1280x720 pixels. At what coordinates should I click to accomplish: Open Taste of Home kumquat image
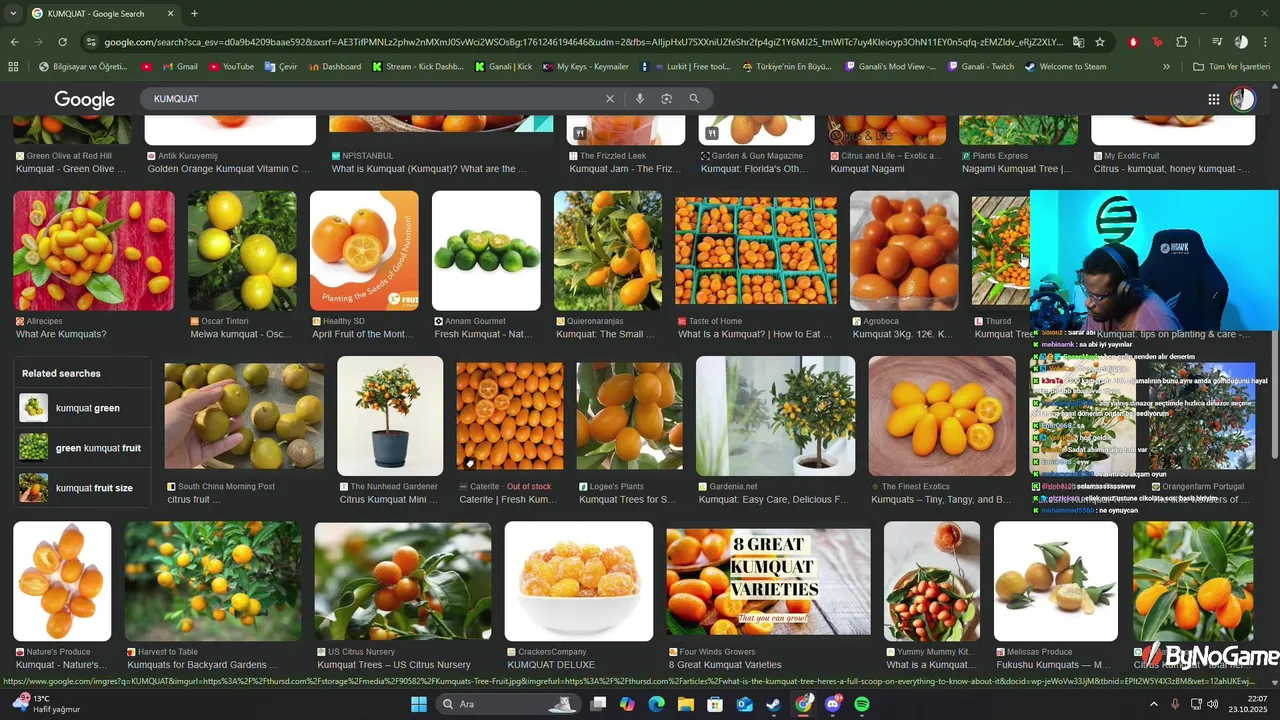pyautogui.click(x=756, y=251)
